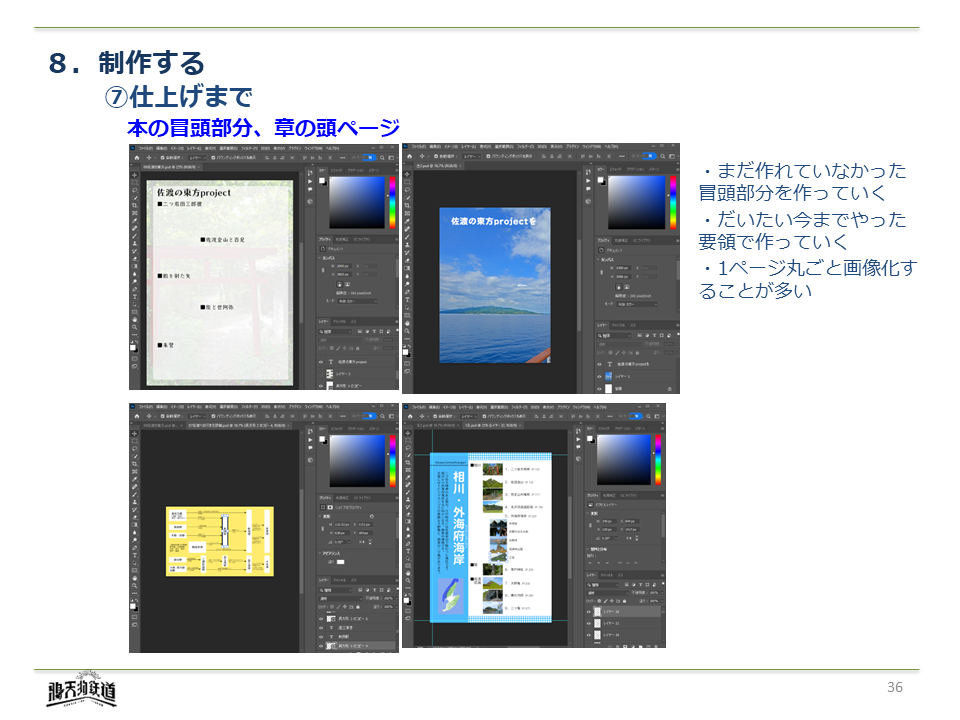This screenshot has height=720, width=960.
Task: Open the layer filter type dropdown in sea photo document
Action: click(612, 334)
